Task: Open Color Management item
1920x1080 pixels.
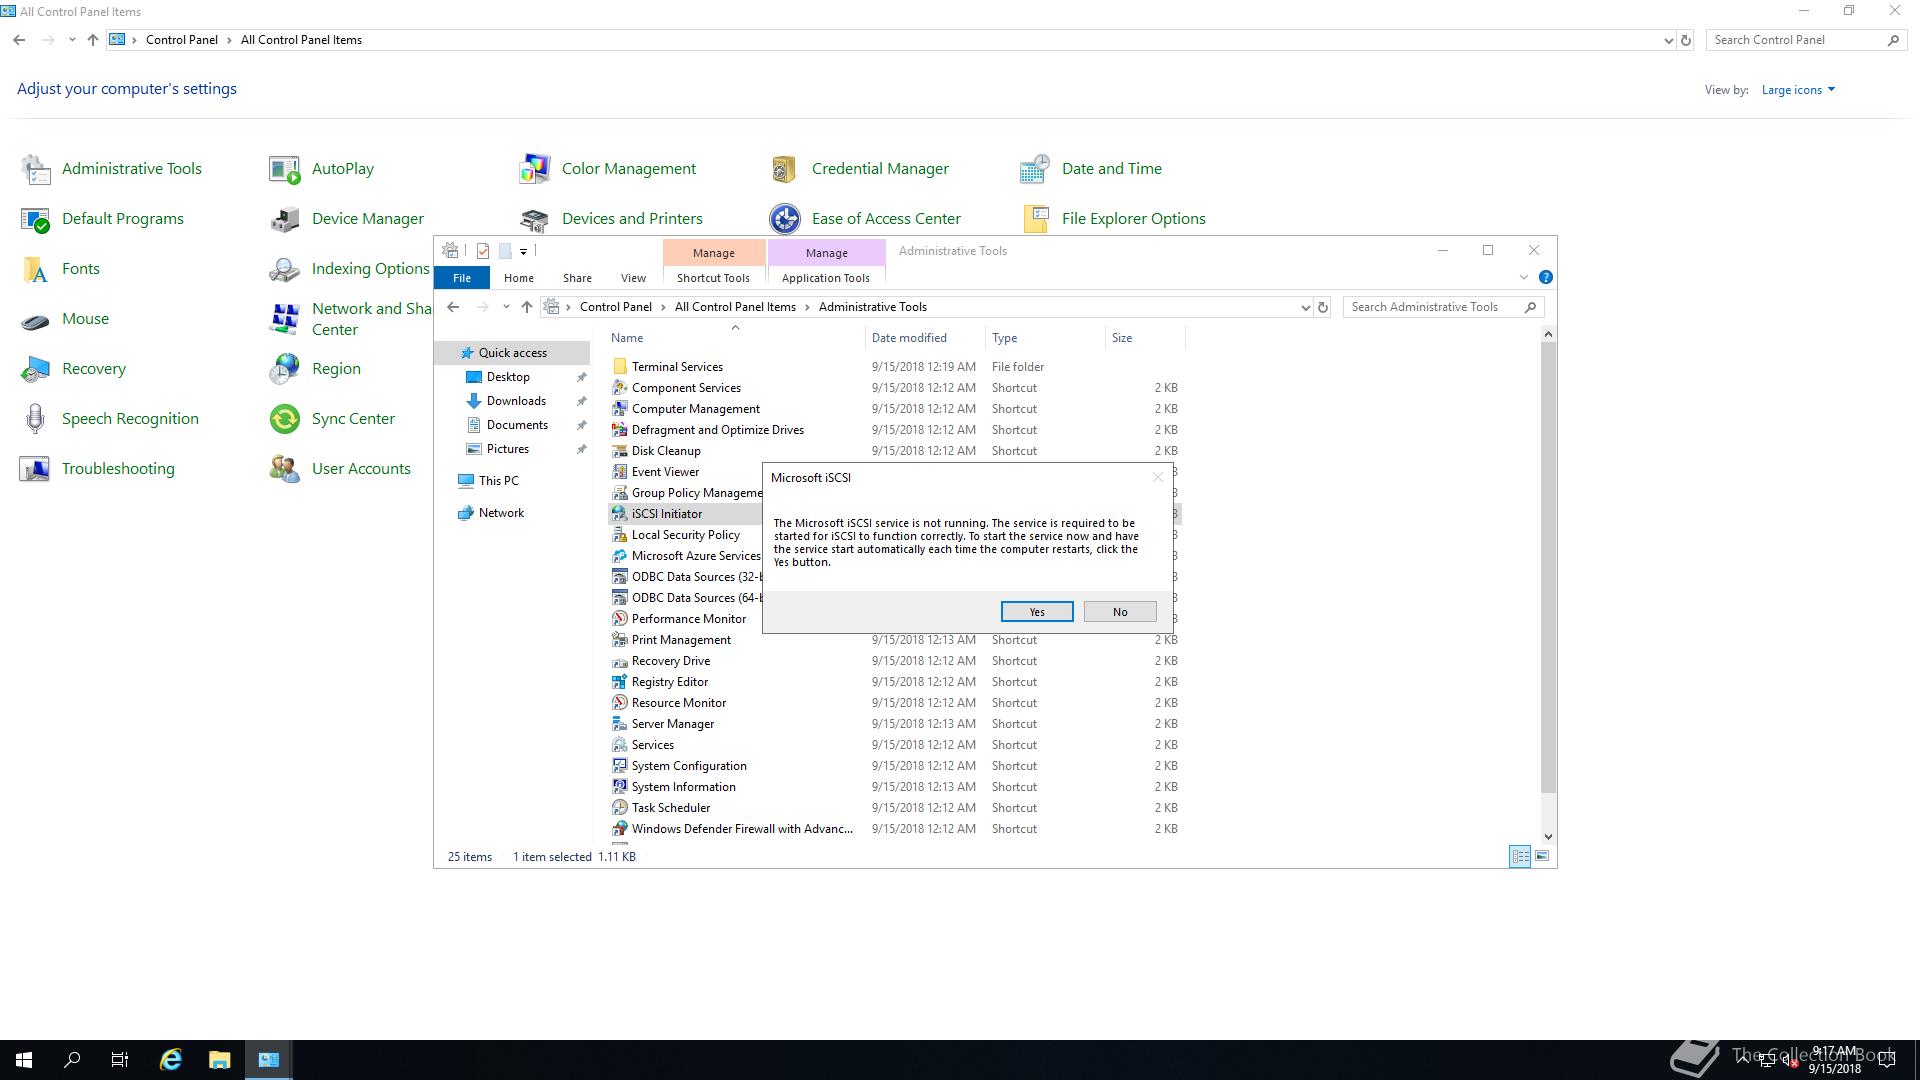Action: click(x=608, y=169)
